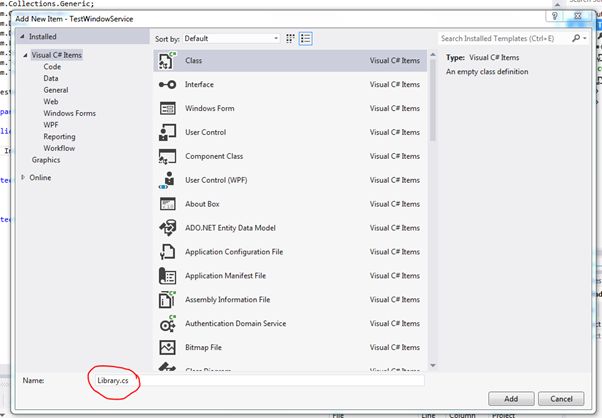Click the scroll up arrow of template list
The height and width of the screenshot is (418, 602).
click(433, 55)
